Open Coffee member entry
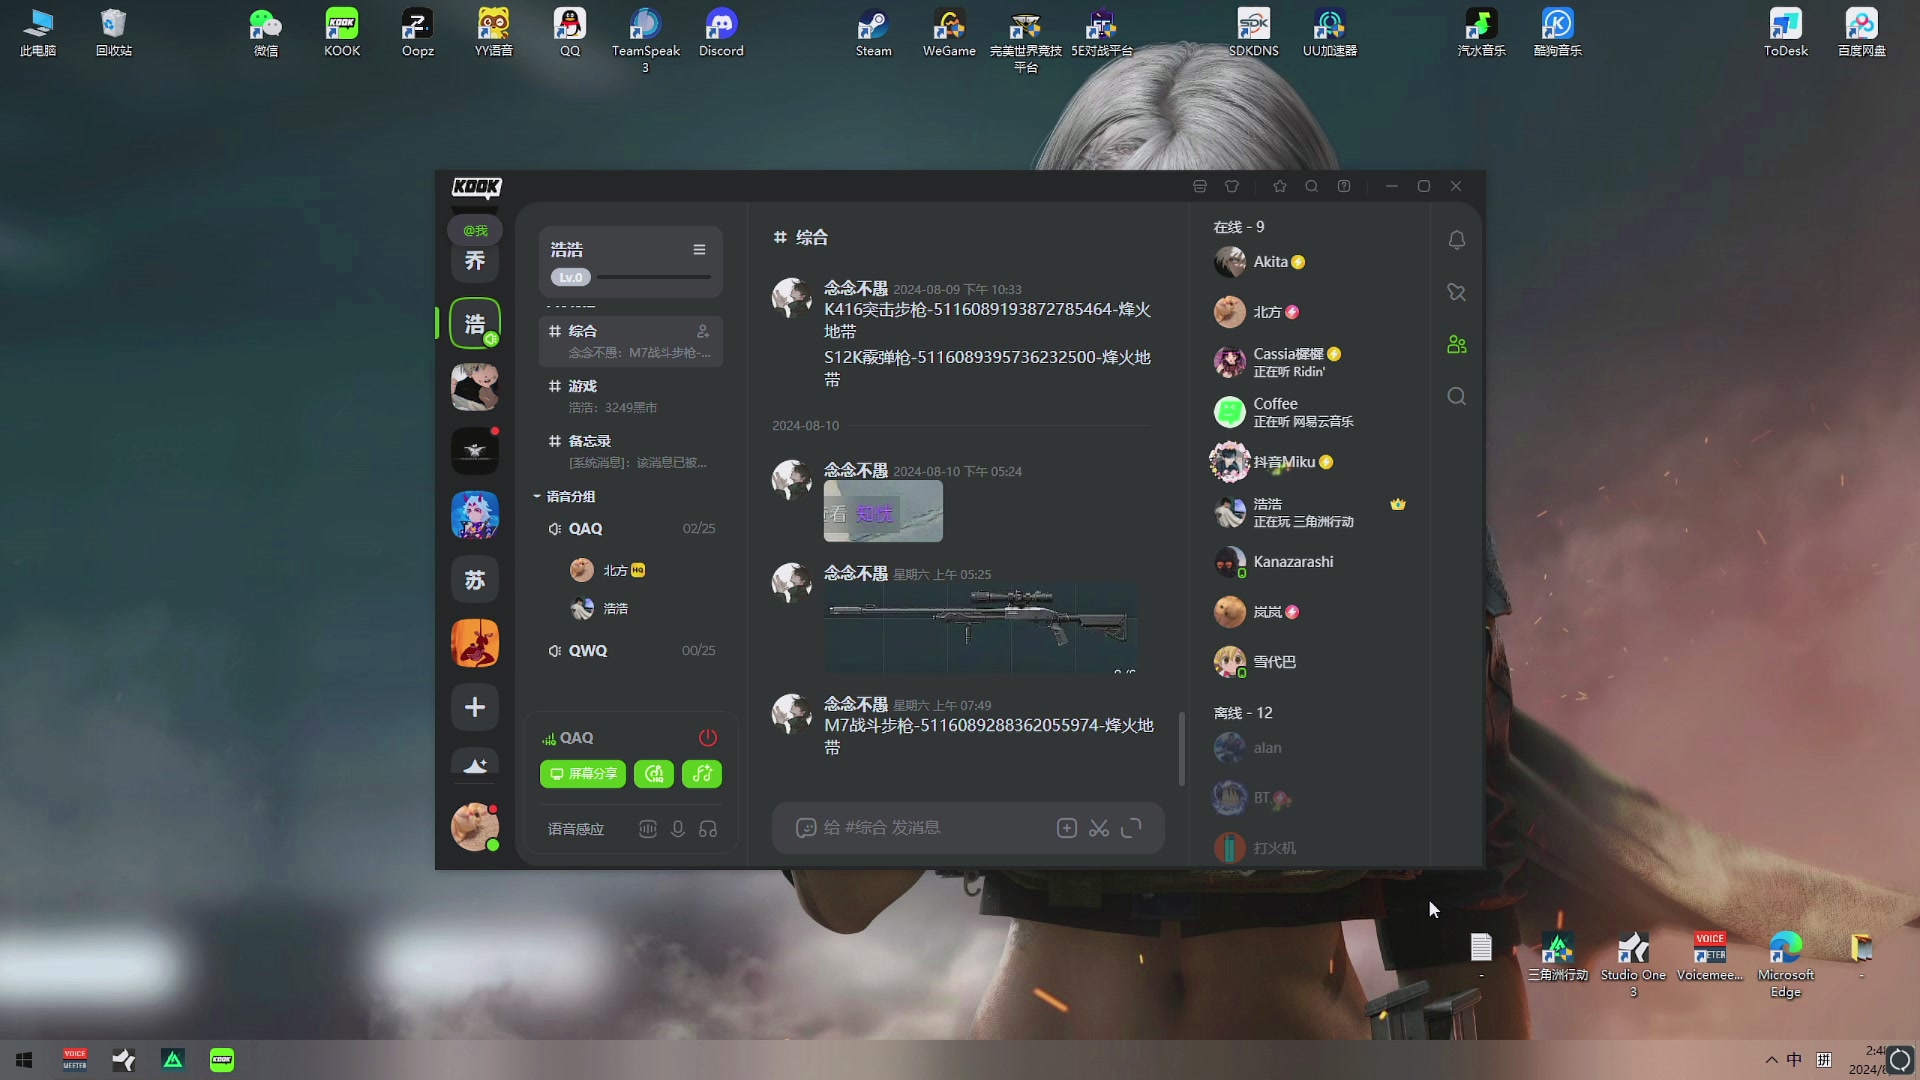 coord(1310,412)
